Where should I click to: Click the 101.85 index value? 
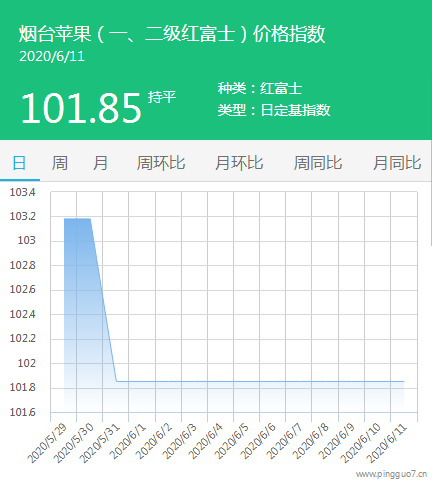pyautogui.click(x=81, y=108)
